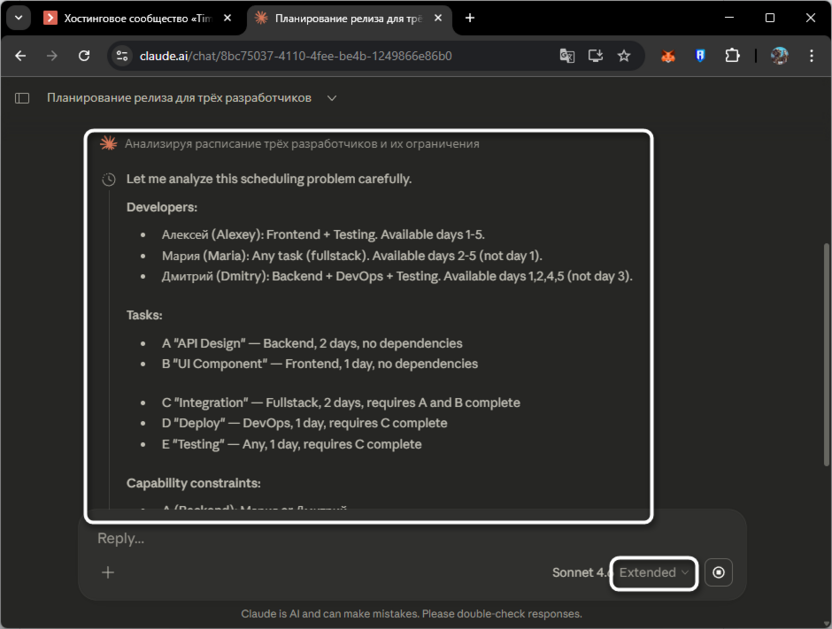The width and height of the screenshot is (832, 629).
Task: Open the plus attachments menu
Action: click(x=108, y=572)
